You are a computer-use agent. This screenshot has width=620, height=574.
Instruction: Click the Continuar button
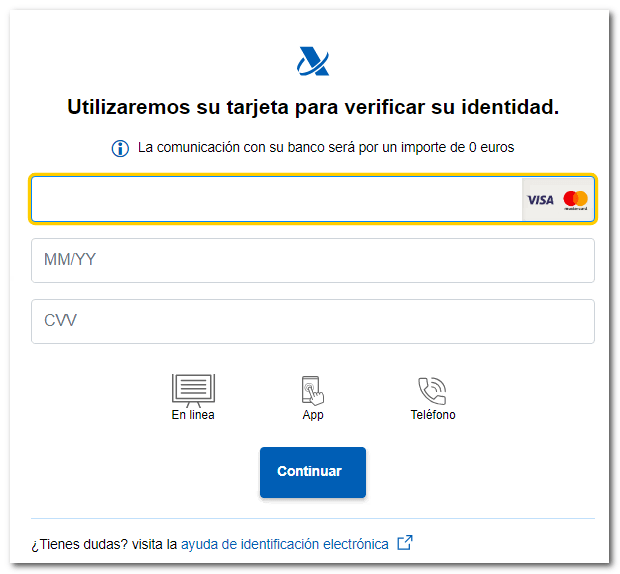pos(313,472)
